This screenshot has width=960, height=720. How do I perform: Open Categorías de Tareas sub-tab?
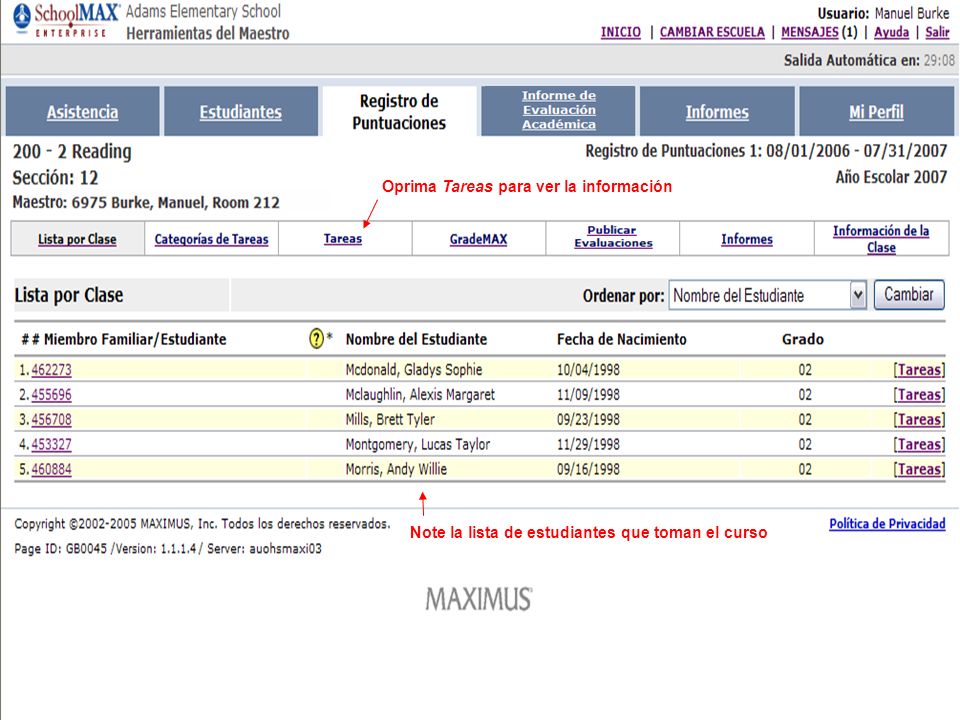(x=211, y=239)
